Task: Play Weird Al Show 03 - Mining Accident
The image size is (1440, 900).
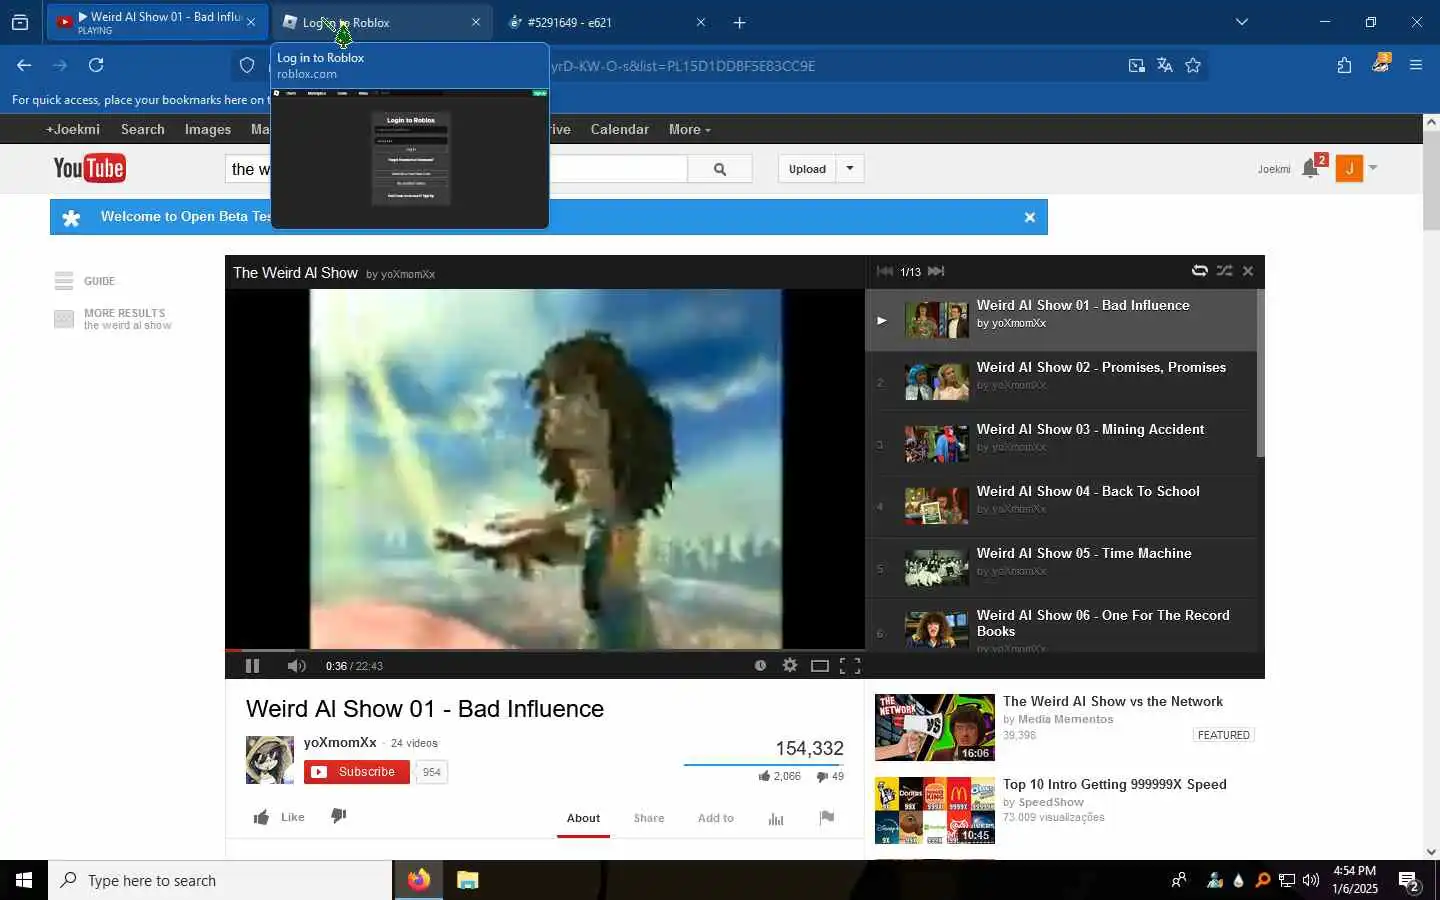Action: [x=1061, y=443]
